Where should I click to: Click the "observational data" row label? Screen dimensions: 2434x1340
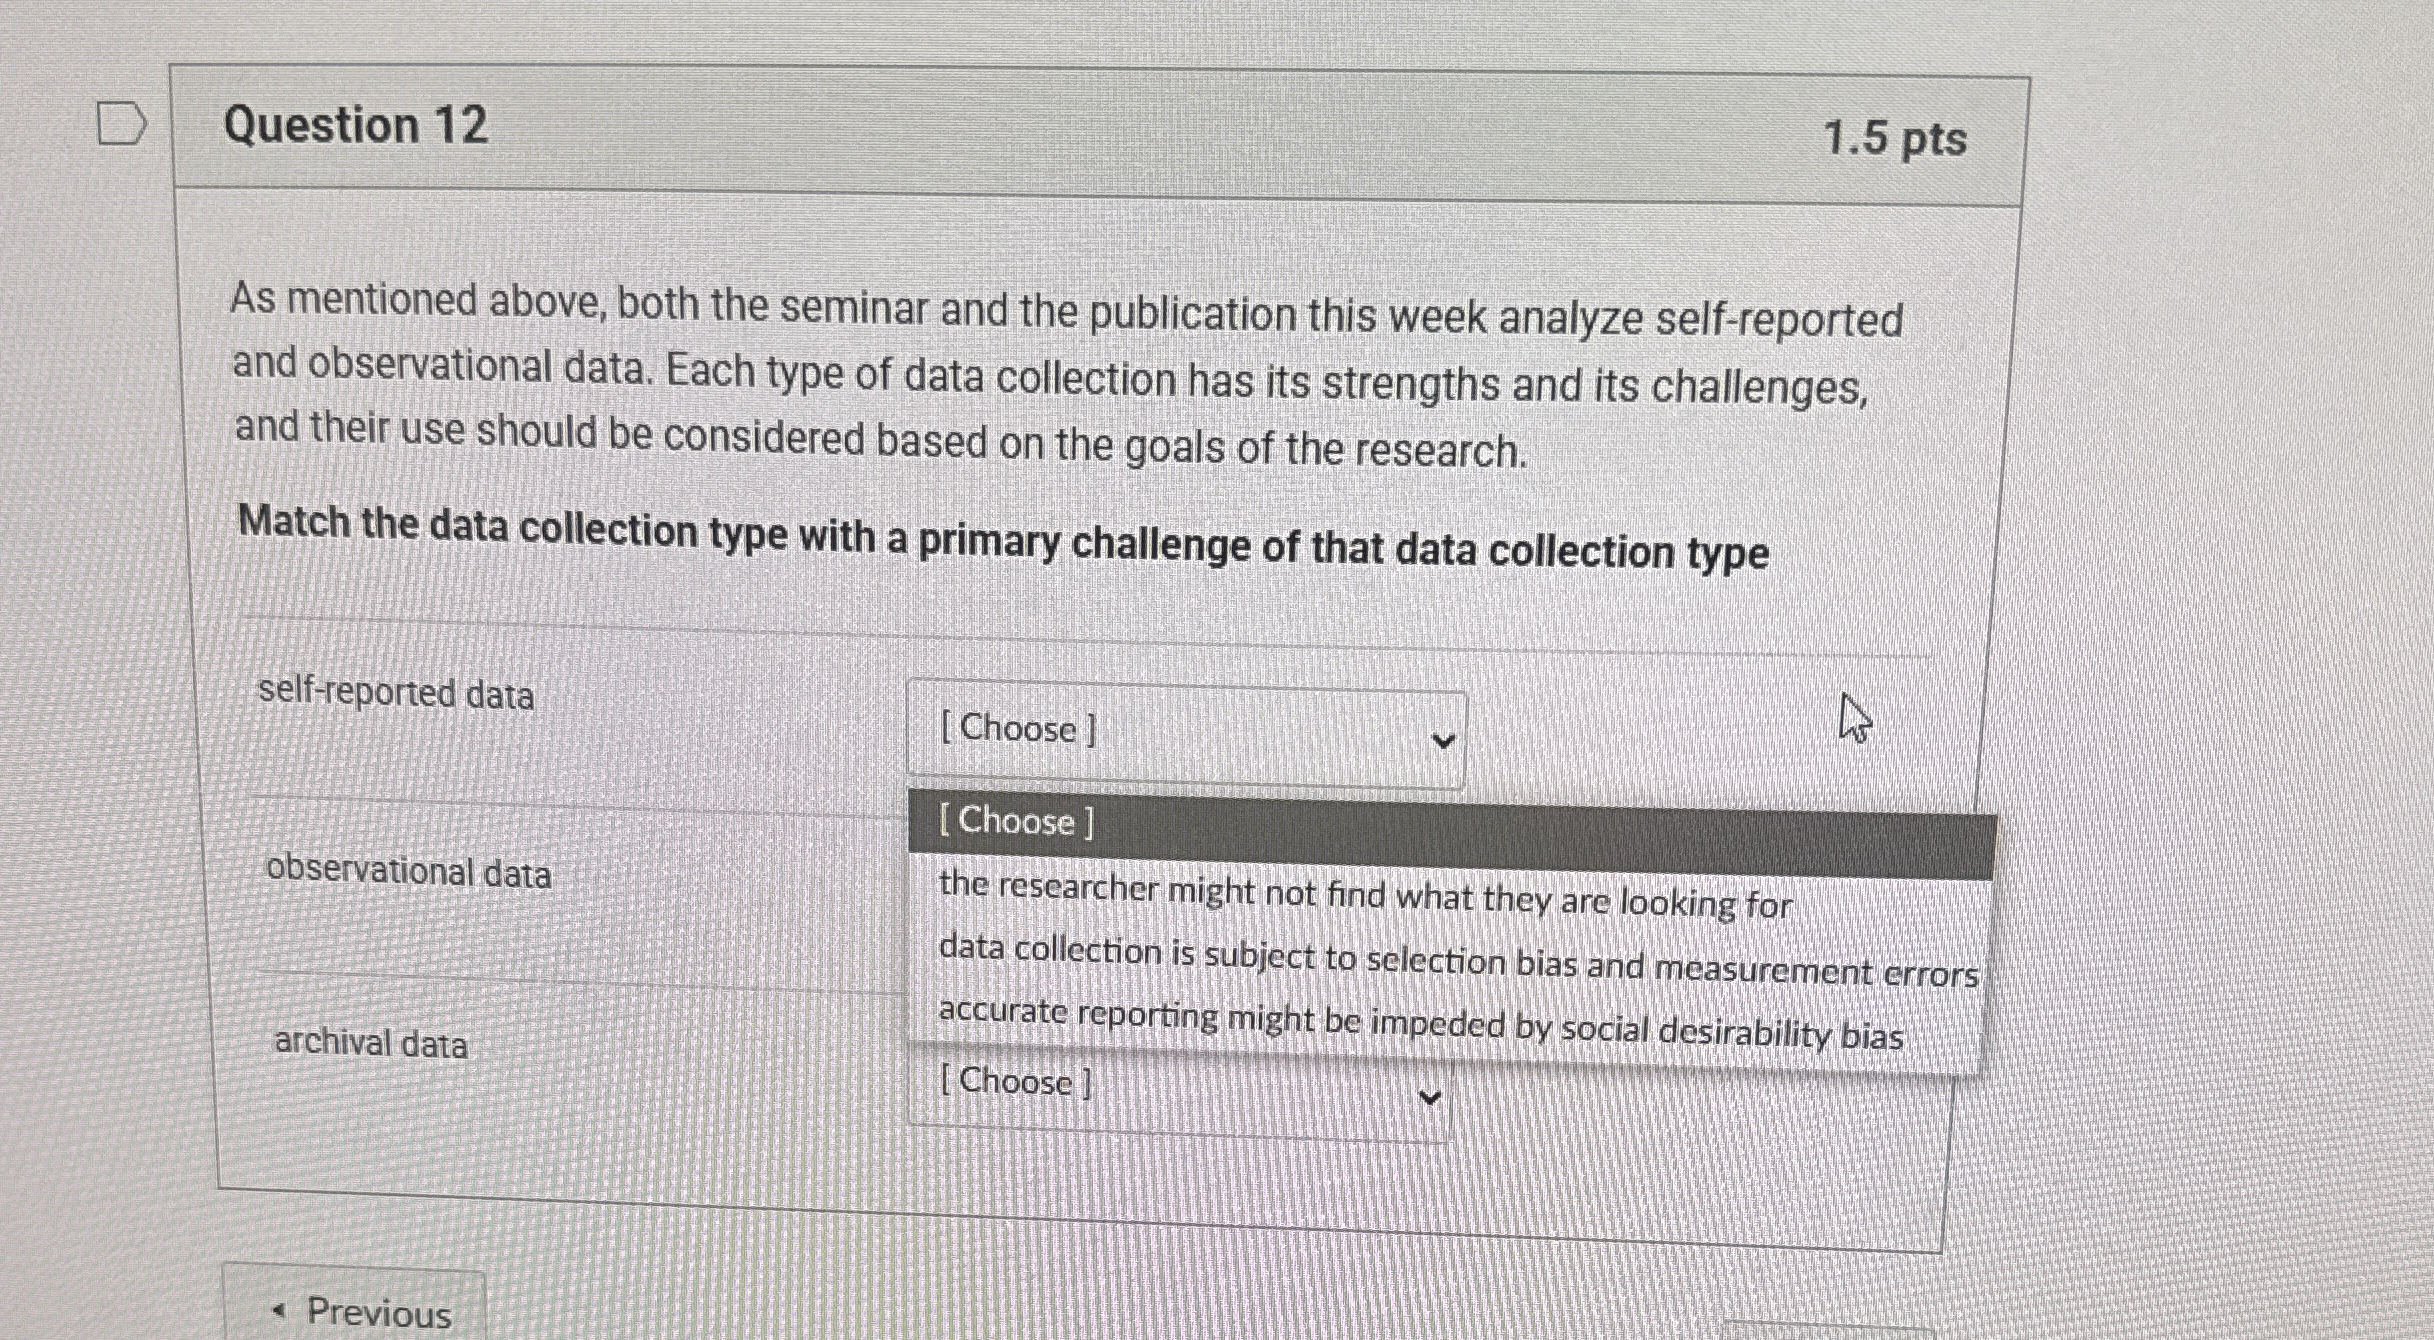click(x=408, y=872)
